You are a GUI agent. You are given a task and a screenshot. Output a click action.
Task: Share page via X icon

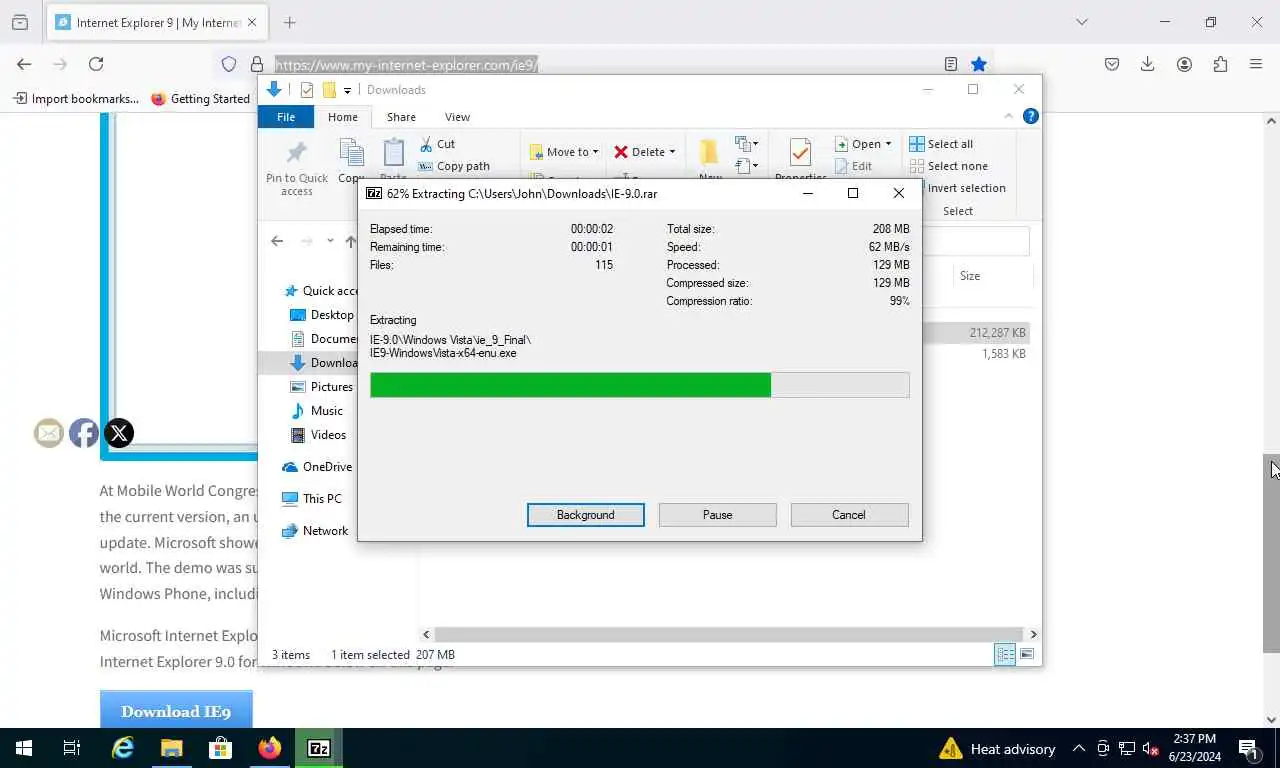[x=119, y=433]
